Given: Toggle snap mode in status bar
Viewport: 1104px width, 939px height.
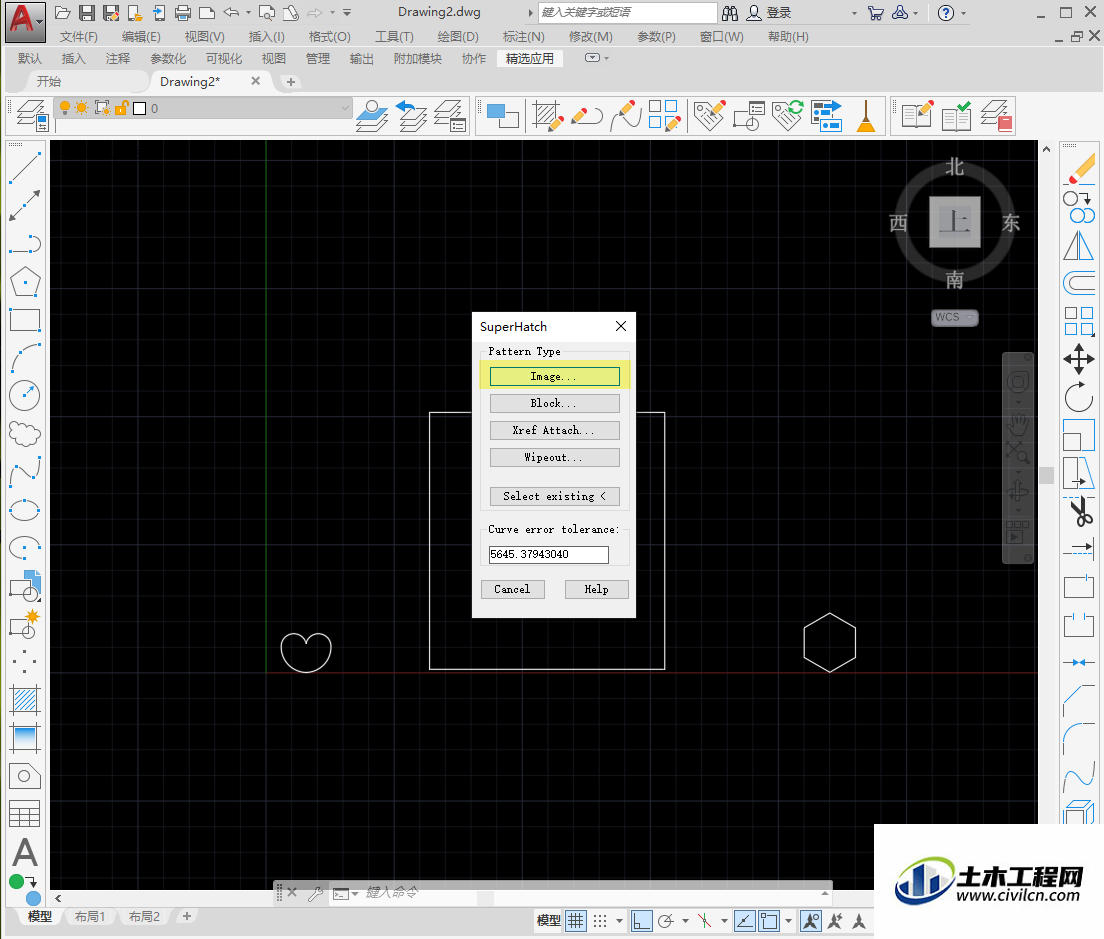Looking at the screenshot, I should point(600,921).
